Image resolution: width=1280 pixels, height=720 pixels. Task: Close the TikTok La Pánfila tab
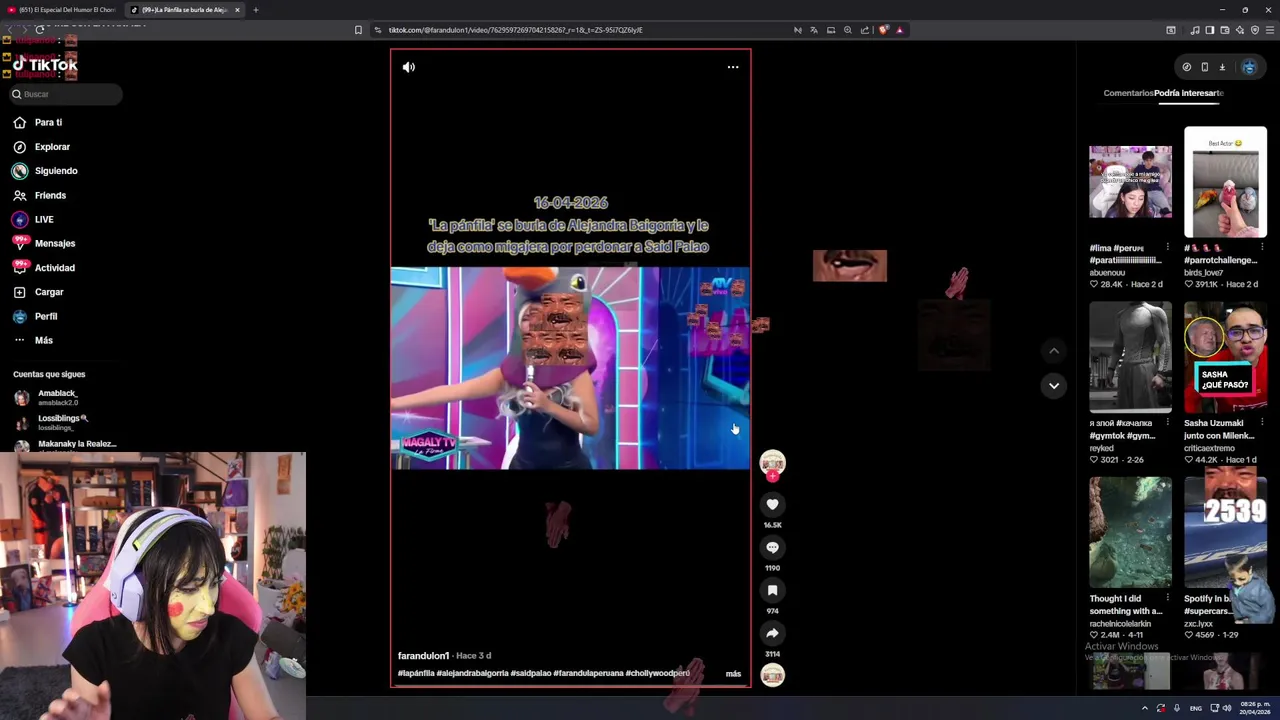[x=237, y=10]
